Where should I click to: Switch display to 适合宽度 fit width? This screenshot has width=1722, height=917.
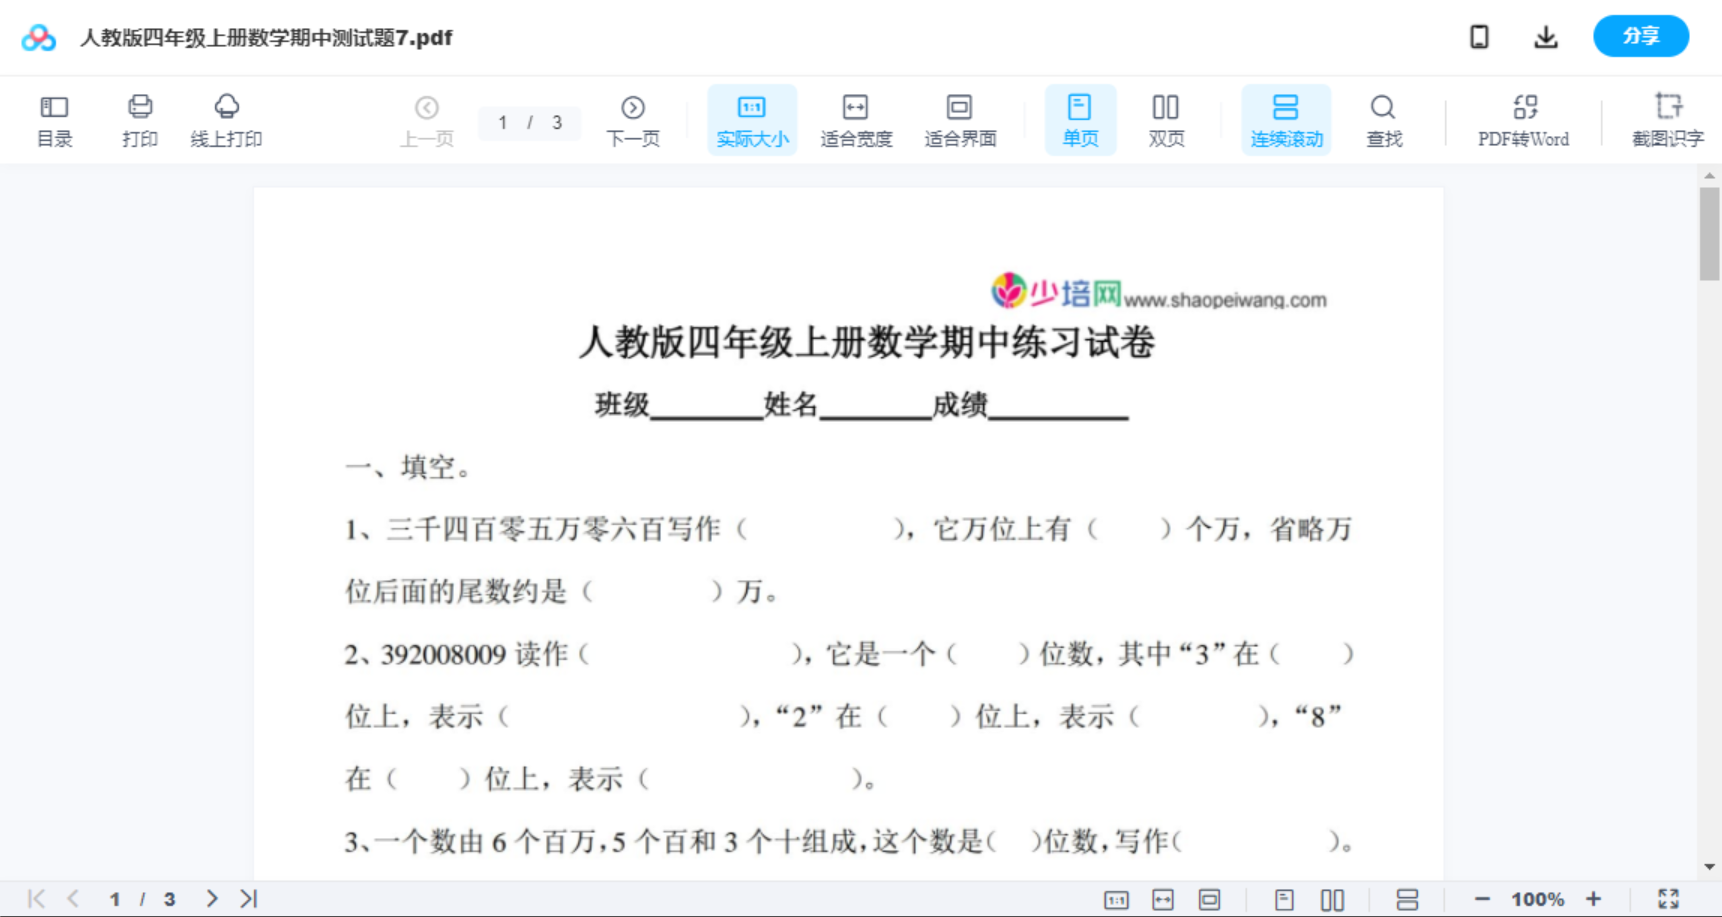pyautogui.click(x=856, y=119)
